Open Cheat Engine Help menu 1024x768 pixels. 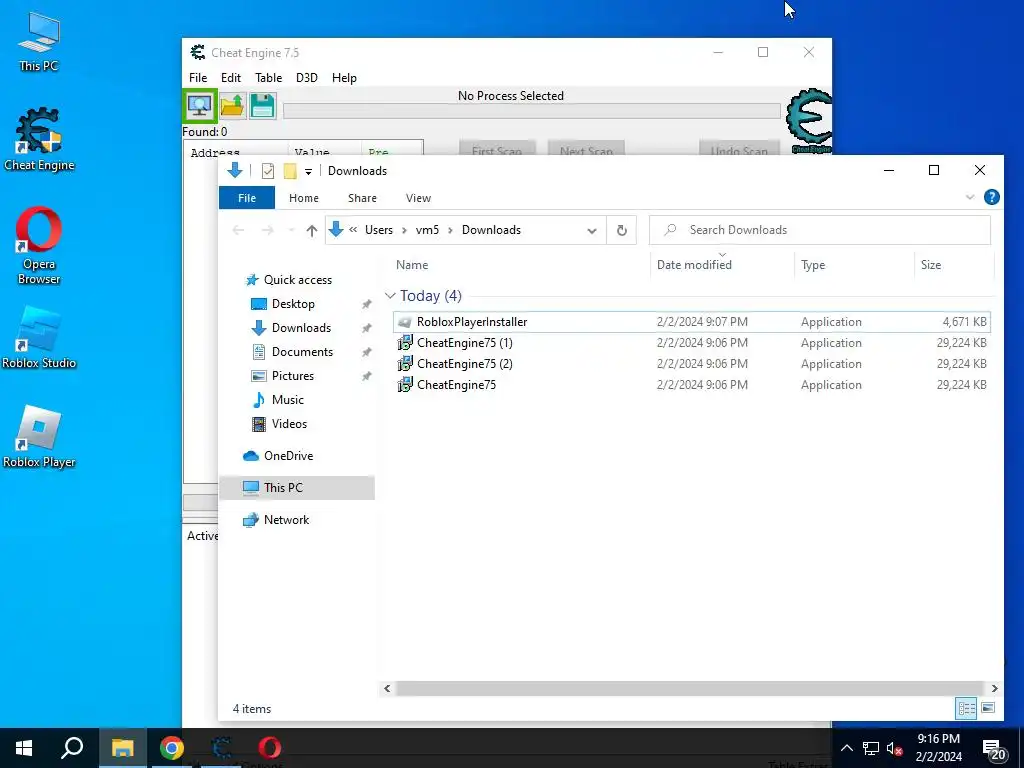(x=344, y=78)
